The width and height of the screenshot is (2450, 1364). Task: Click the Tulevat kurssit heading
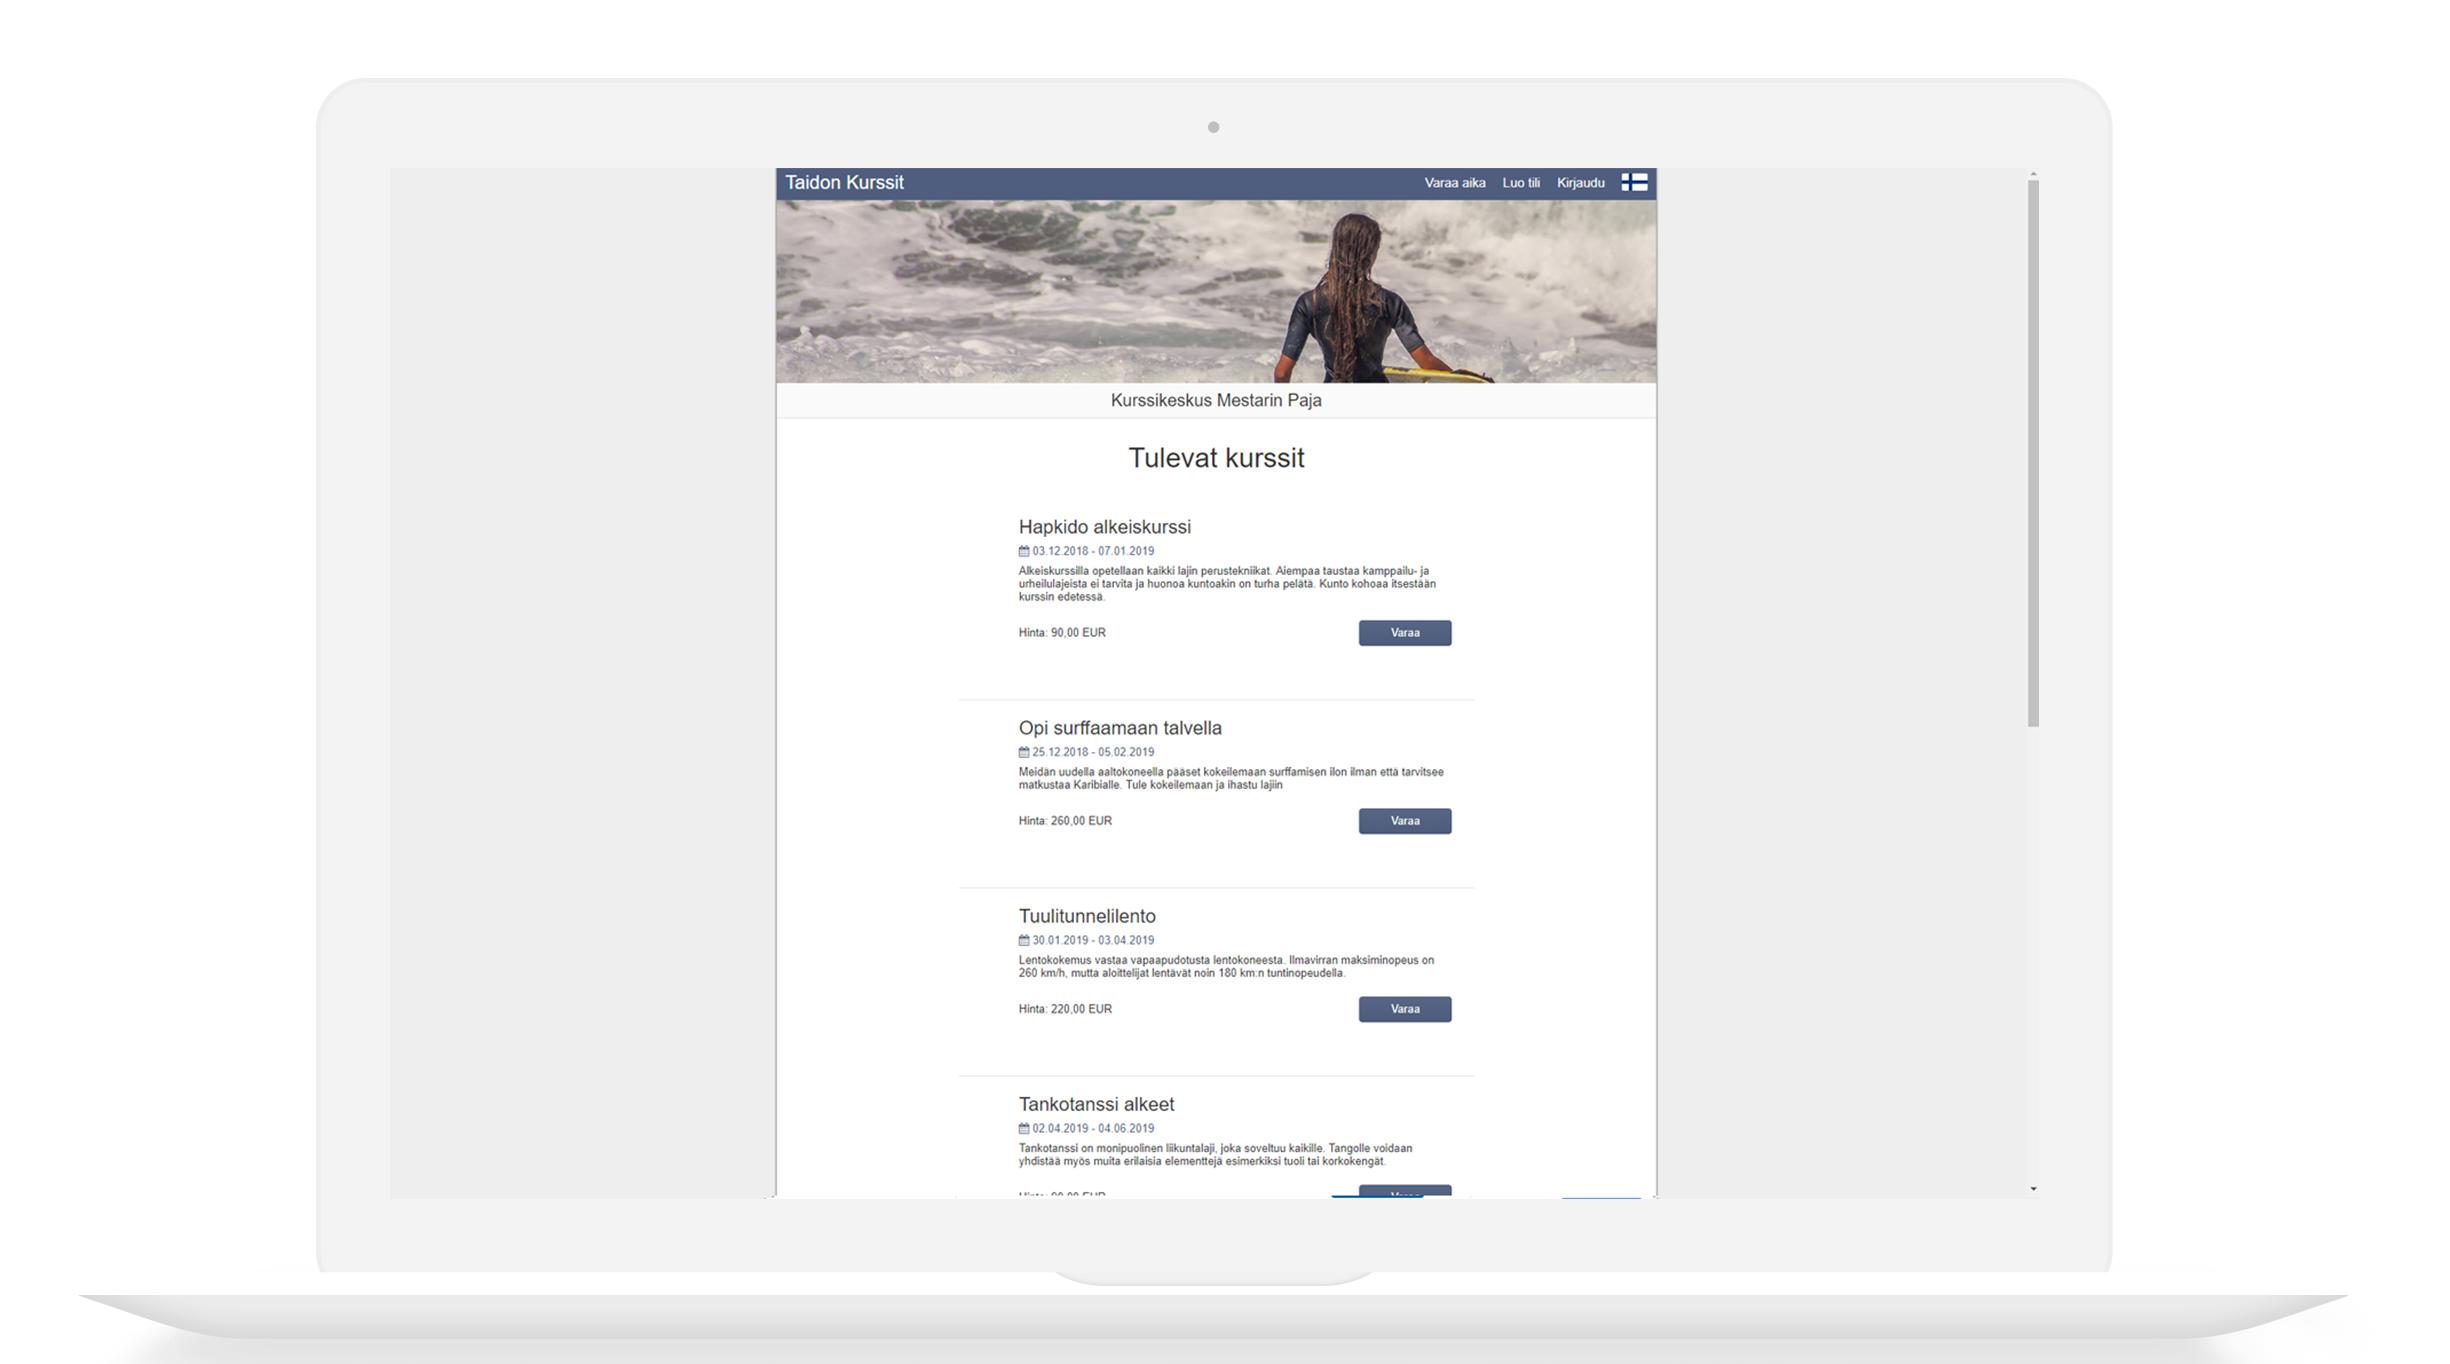point(1216,458)
